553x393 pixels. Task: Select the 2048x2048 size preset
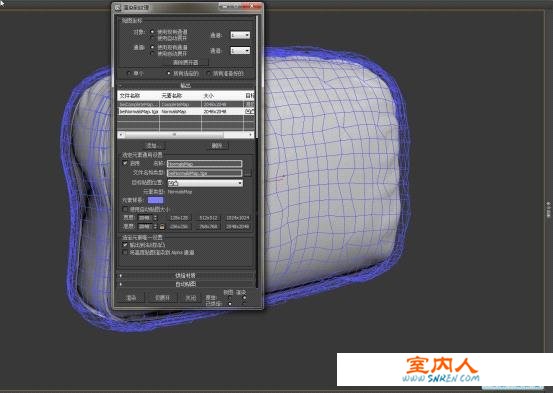[x=237, y=226]
